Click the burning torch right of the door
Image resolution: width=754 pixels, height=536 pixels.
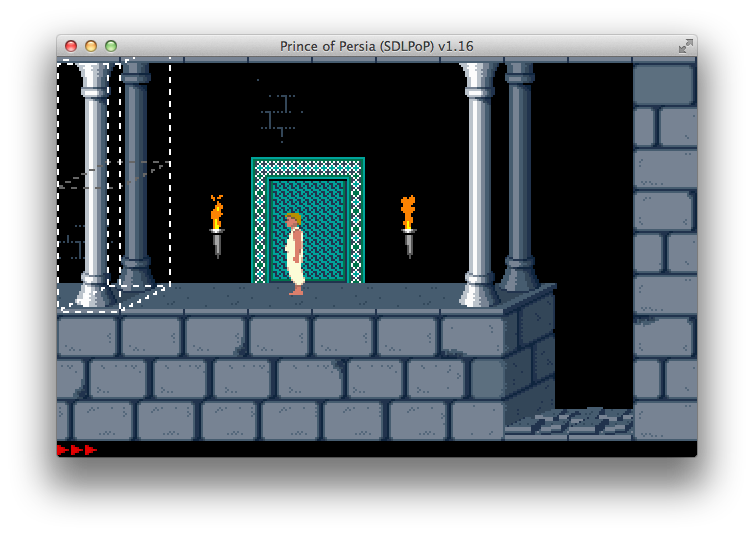[408, 226]
